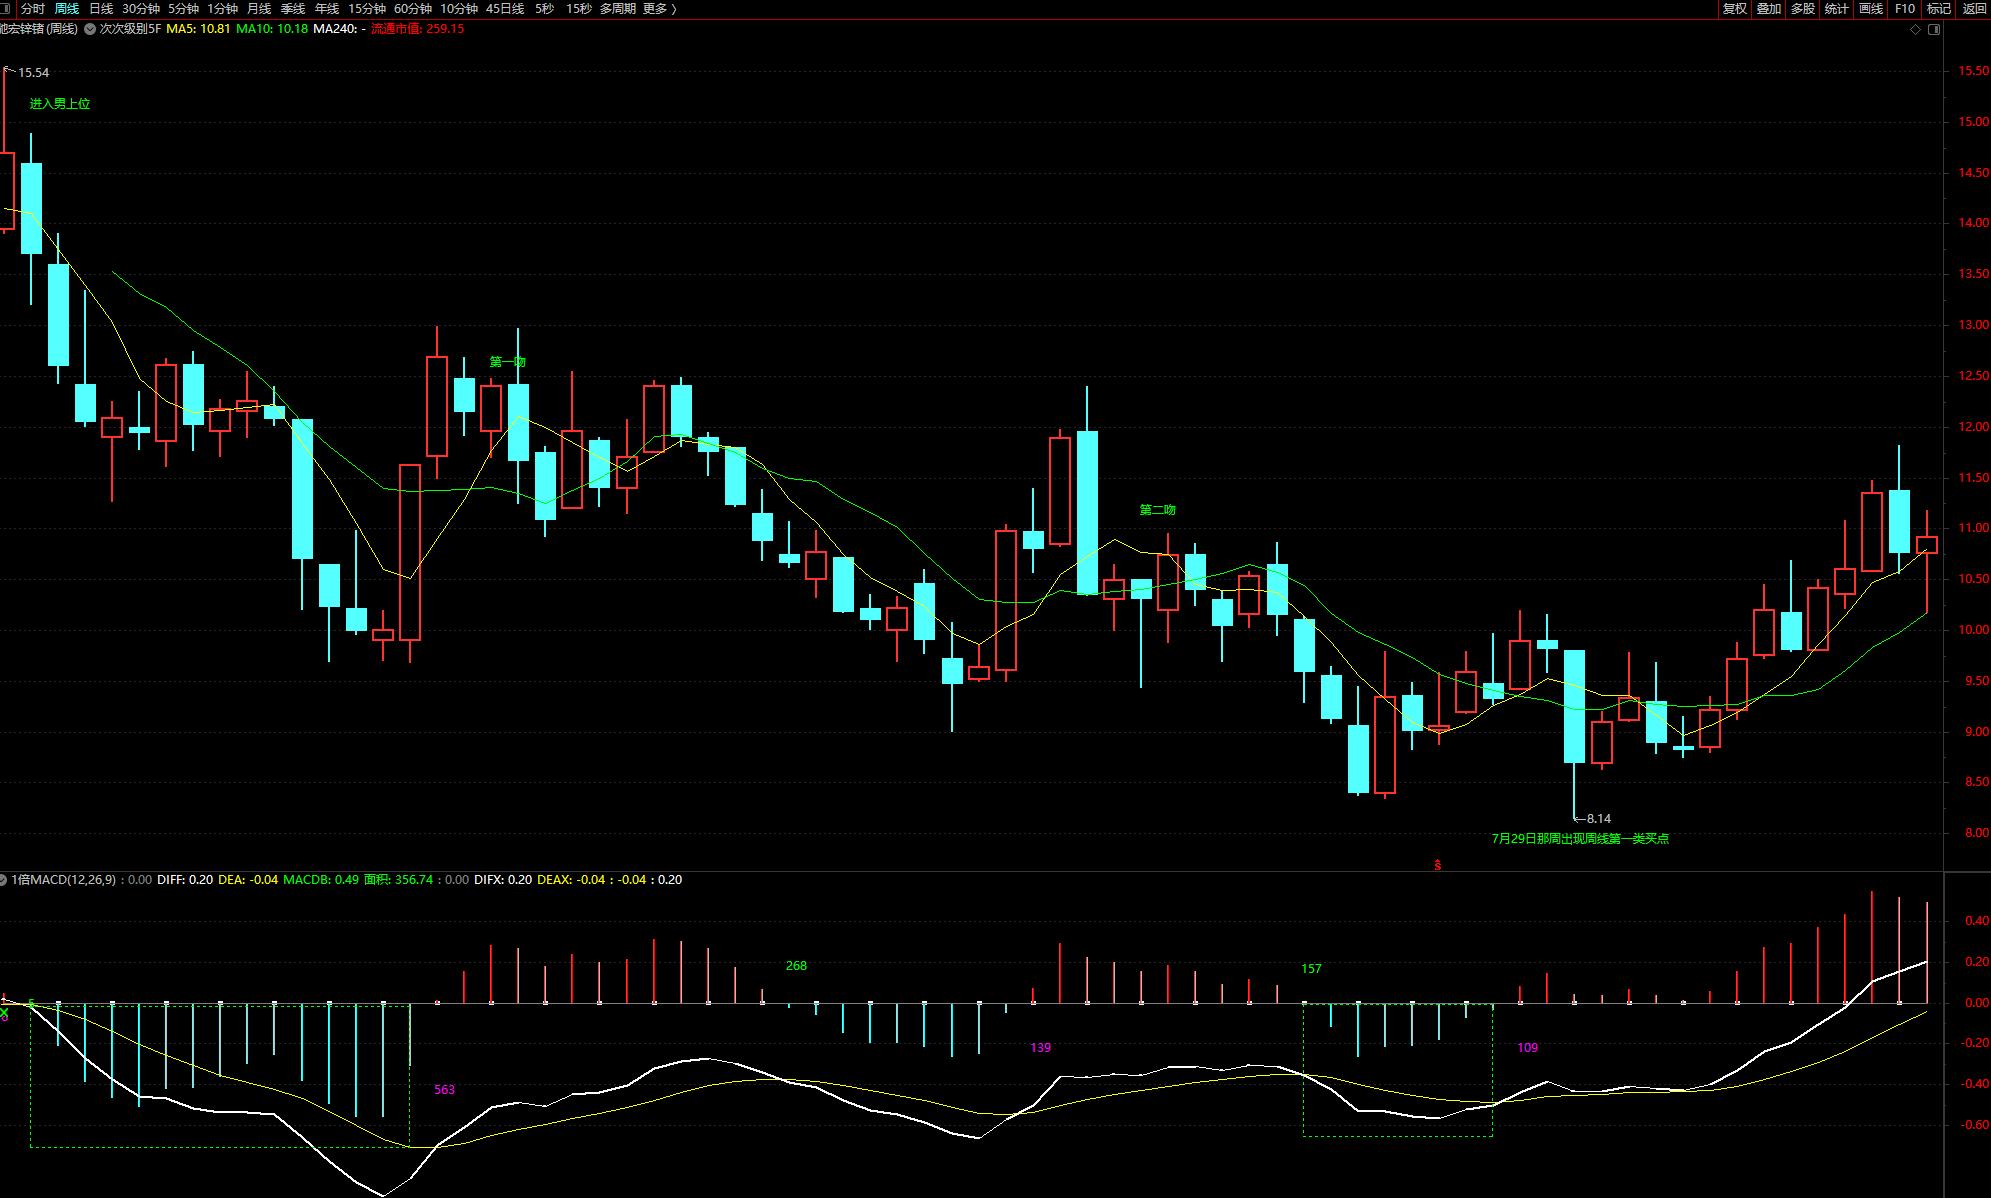Expand 更多 period options
Image resolution: width=1991 pixels, height=1198 pixels.
click(x=660, y=9)
